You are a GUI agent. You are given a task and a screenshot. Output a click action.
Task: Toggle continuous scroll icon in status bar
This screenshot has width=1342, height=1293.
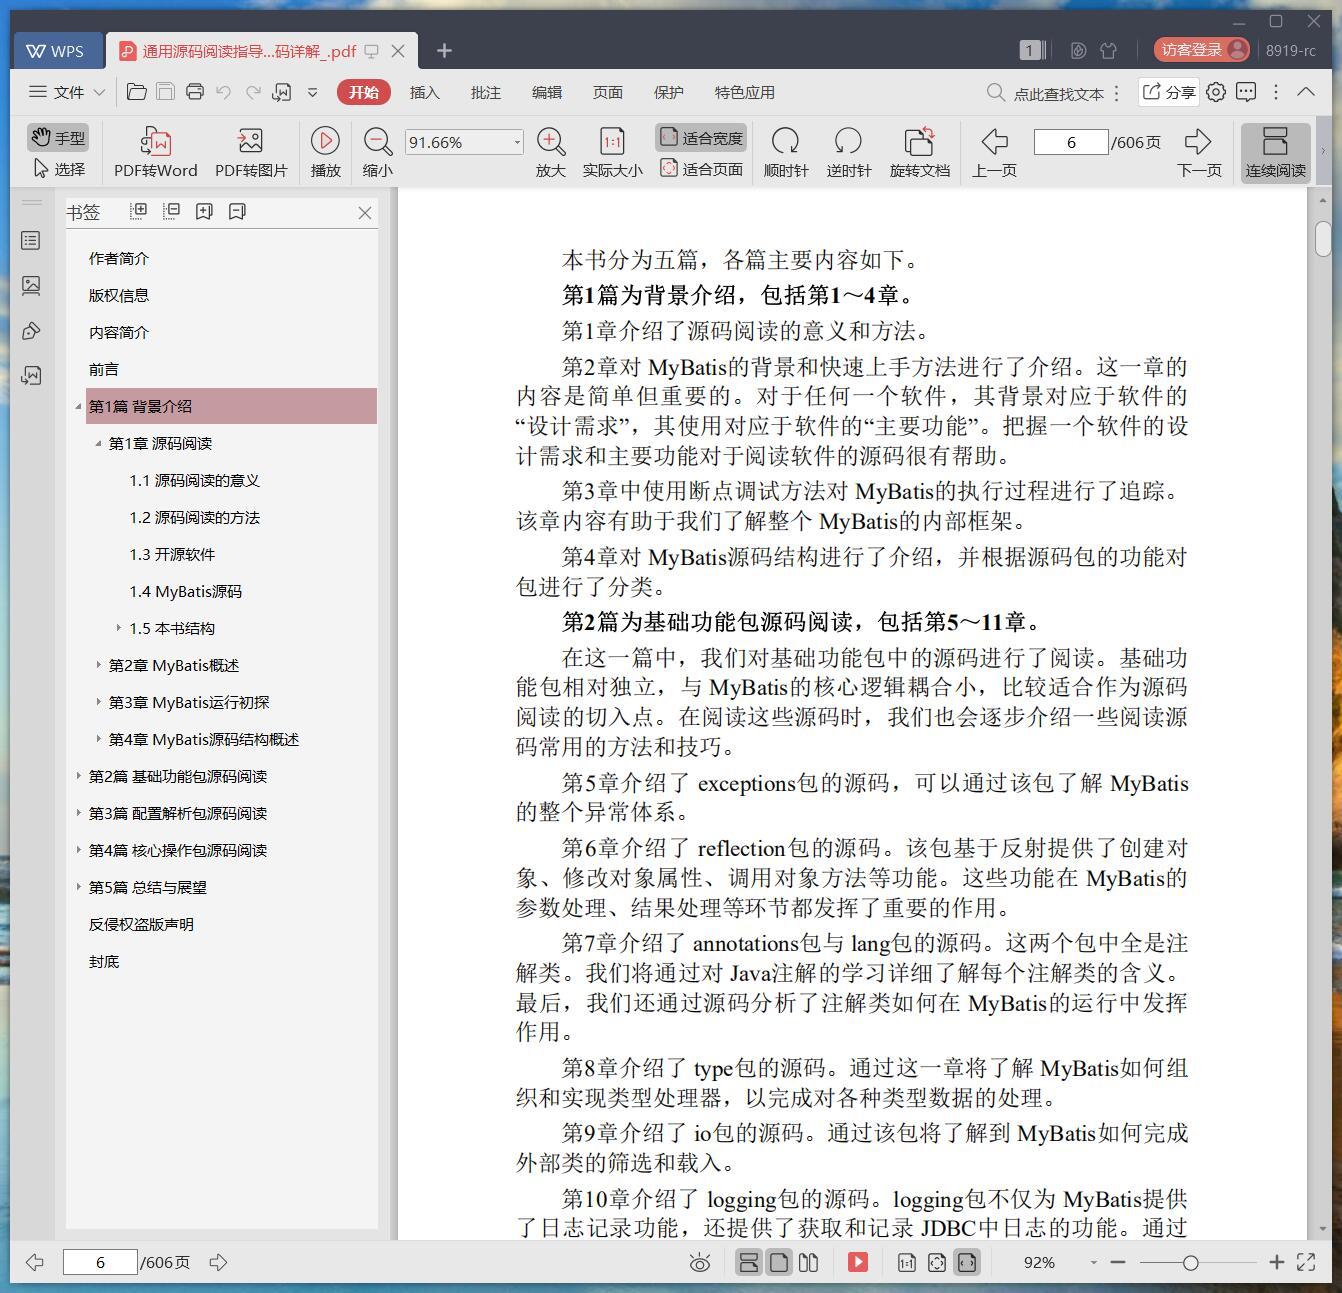[x=748, y=1262]
